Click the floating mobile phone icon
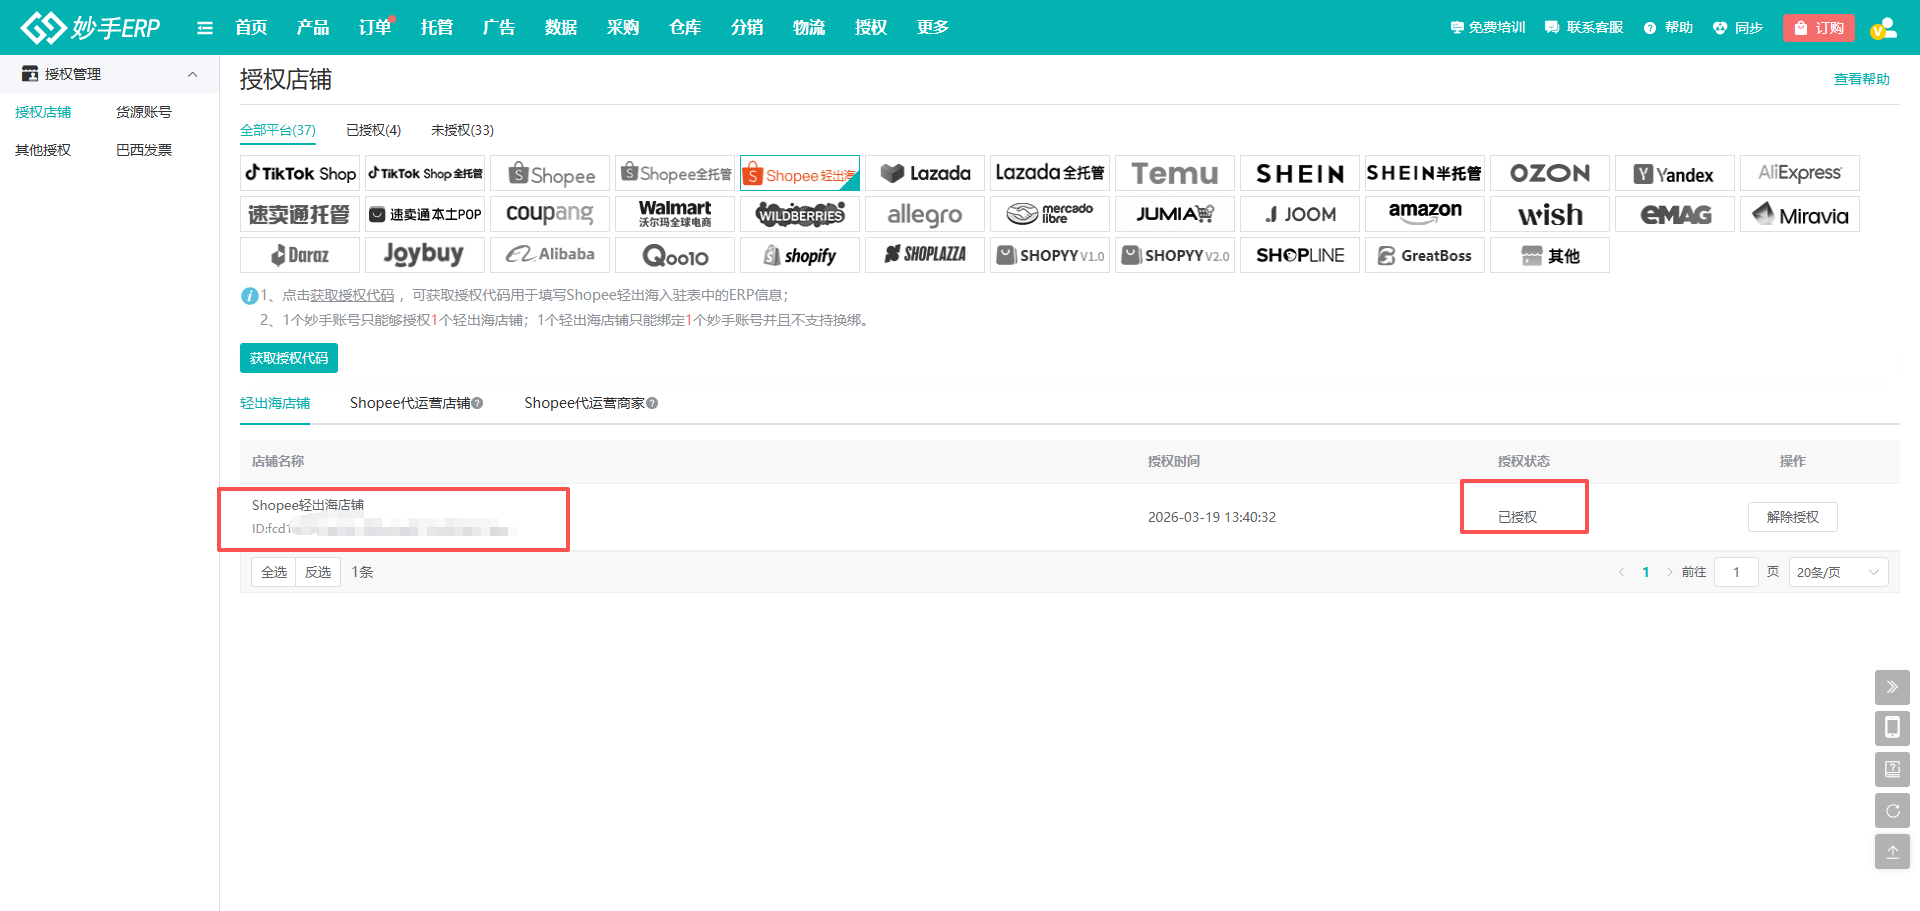 tap(1892, 728)
